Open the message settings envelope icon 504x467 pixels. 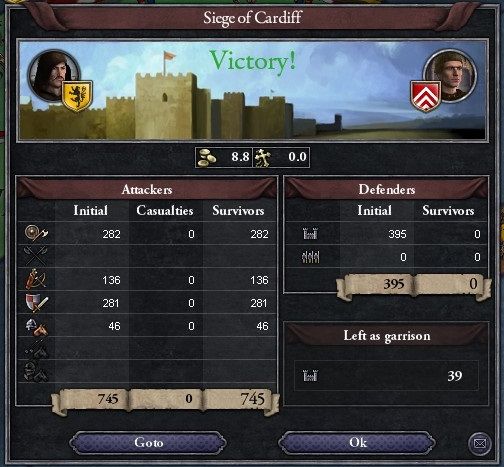(x=480, y=443)
